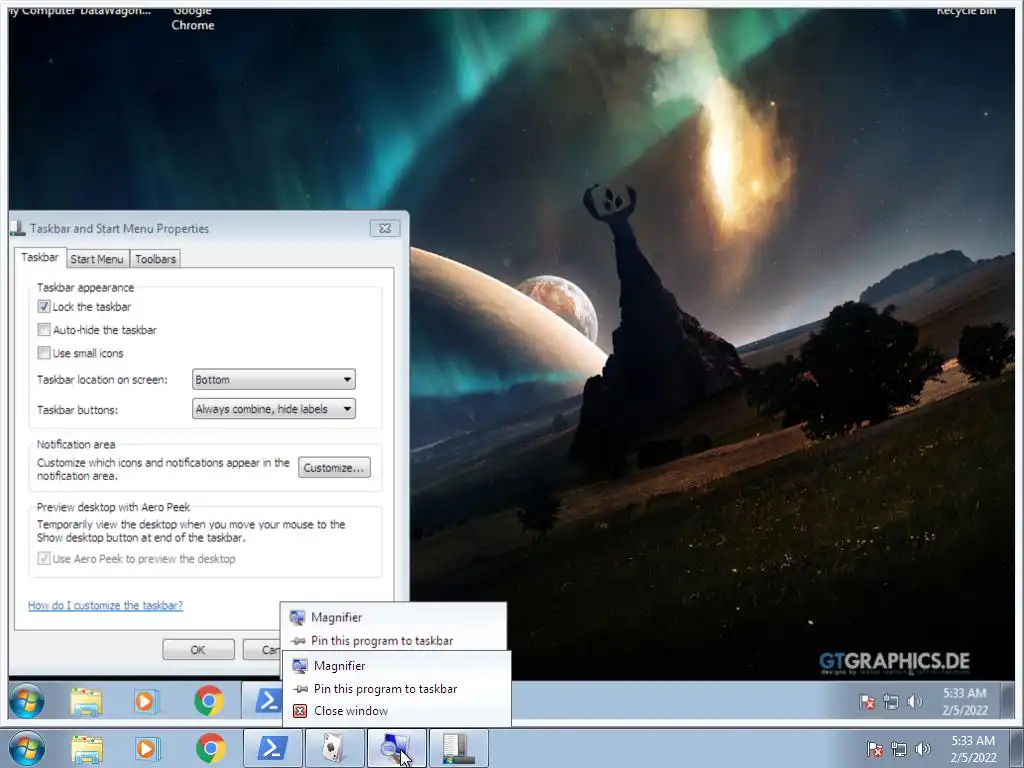Click Media Player icon in magnified upper taskbar
Image resolution: width=1024 pixels, height=768 pixels.
[x=146, y=701]
